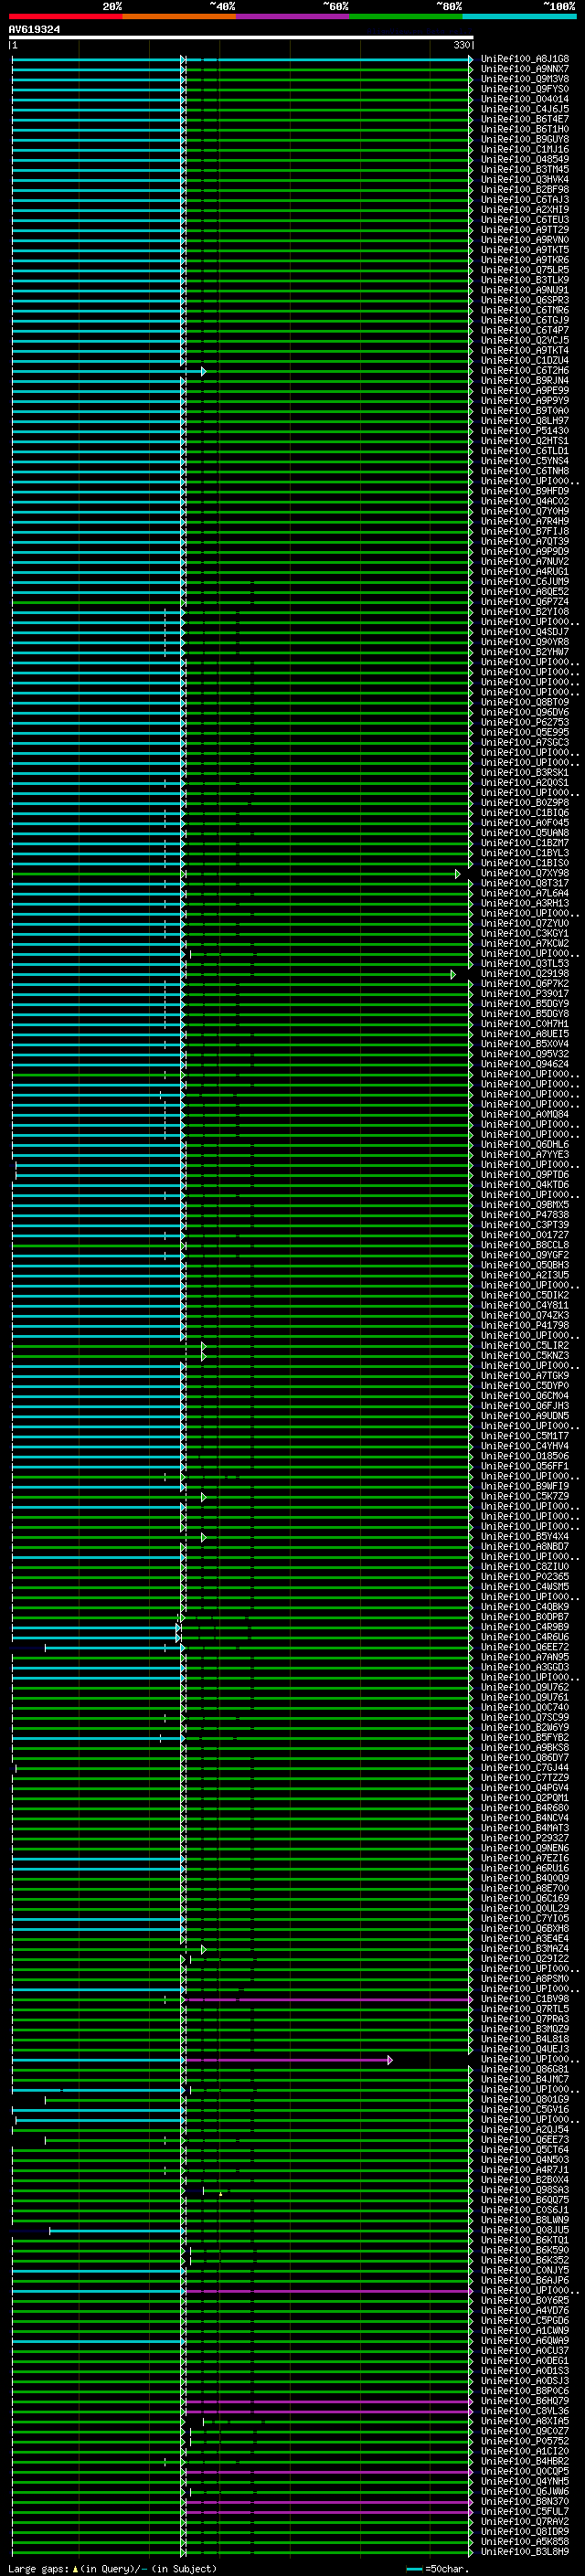Select the UniRef100_B6T1H0 label

point(525,129)
